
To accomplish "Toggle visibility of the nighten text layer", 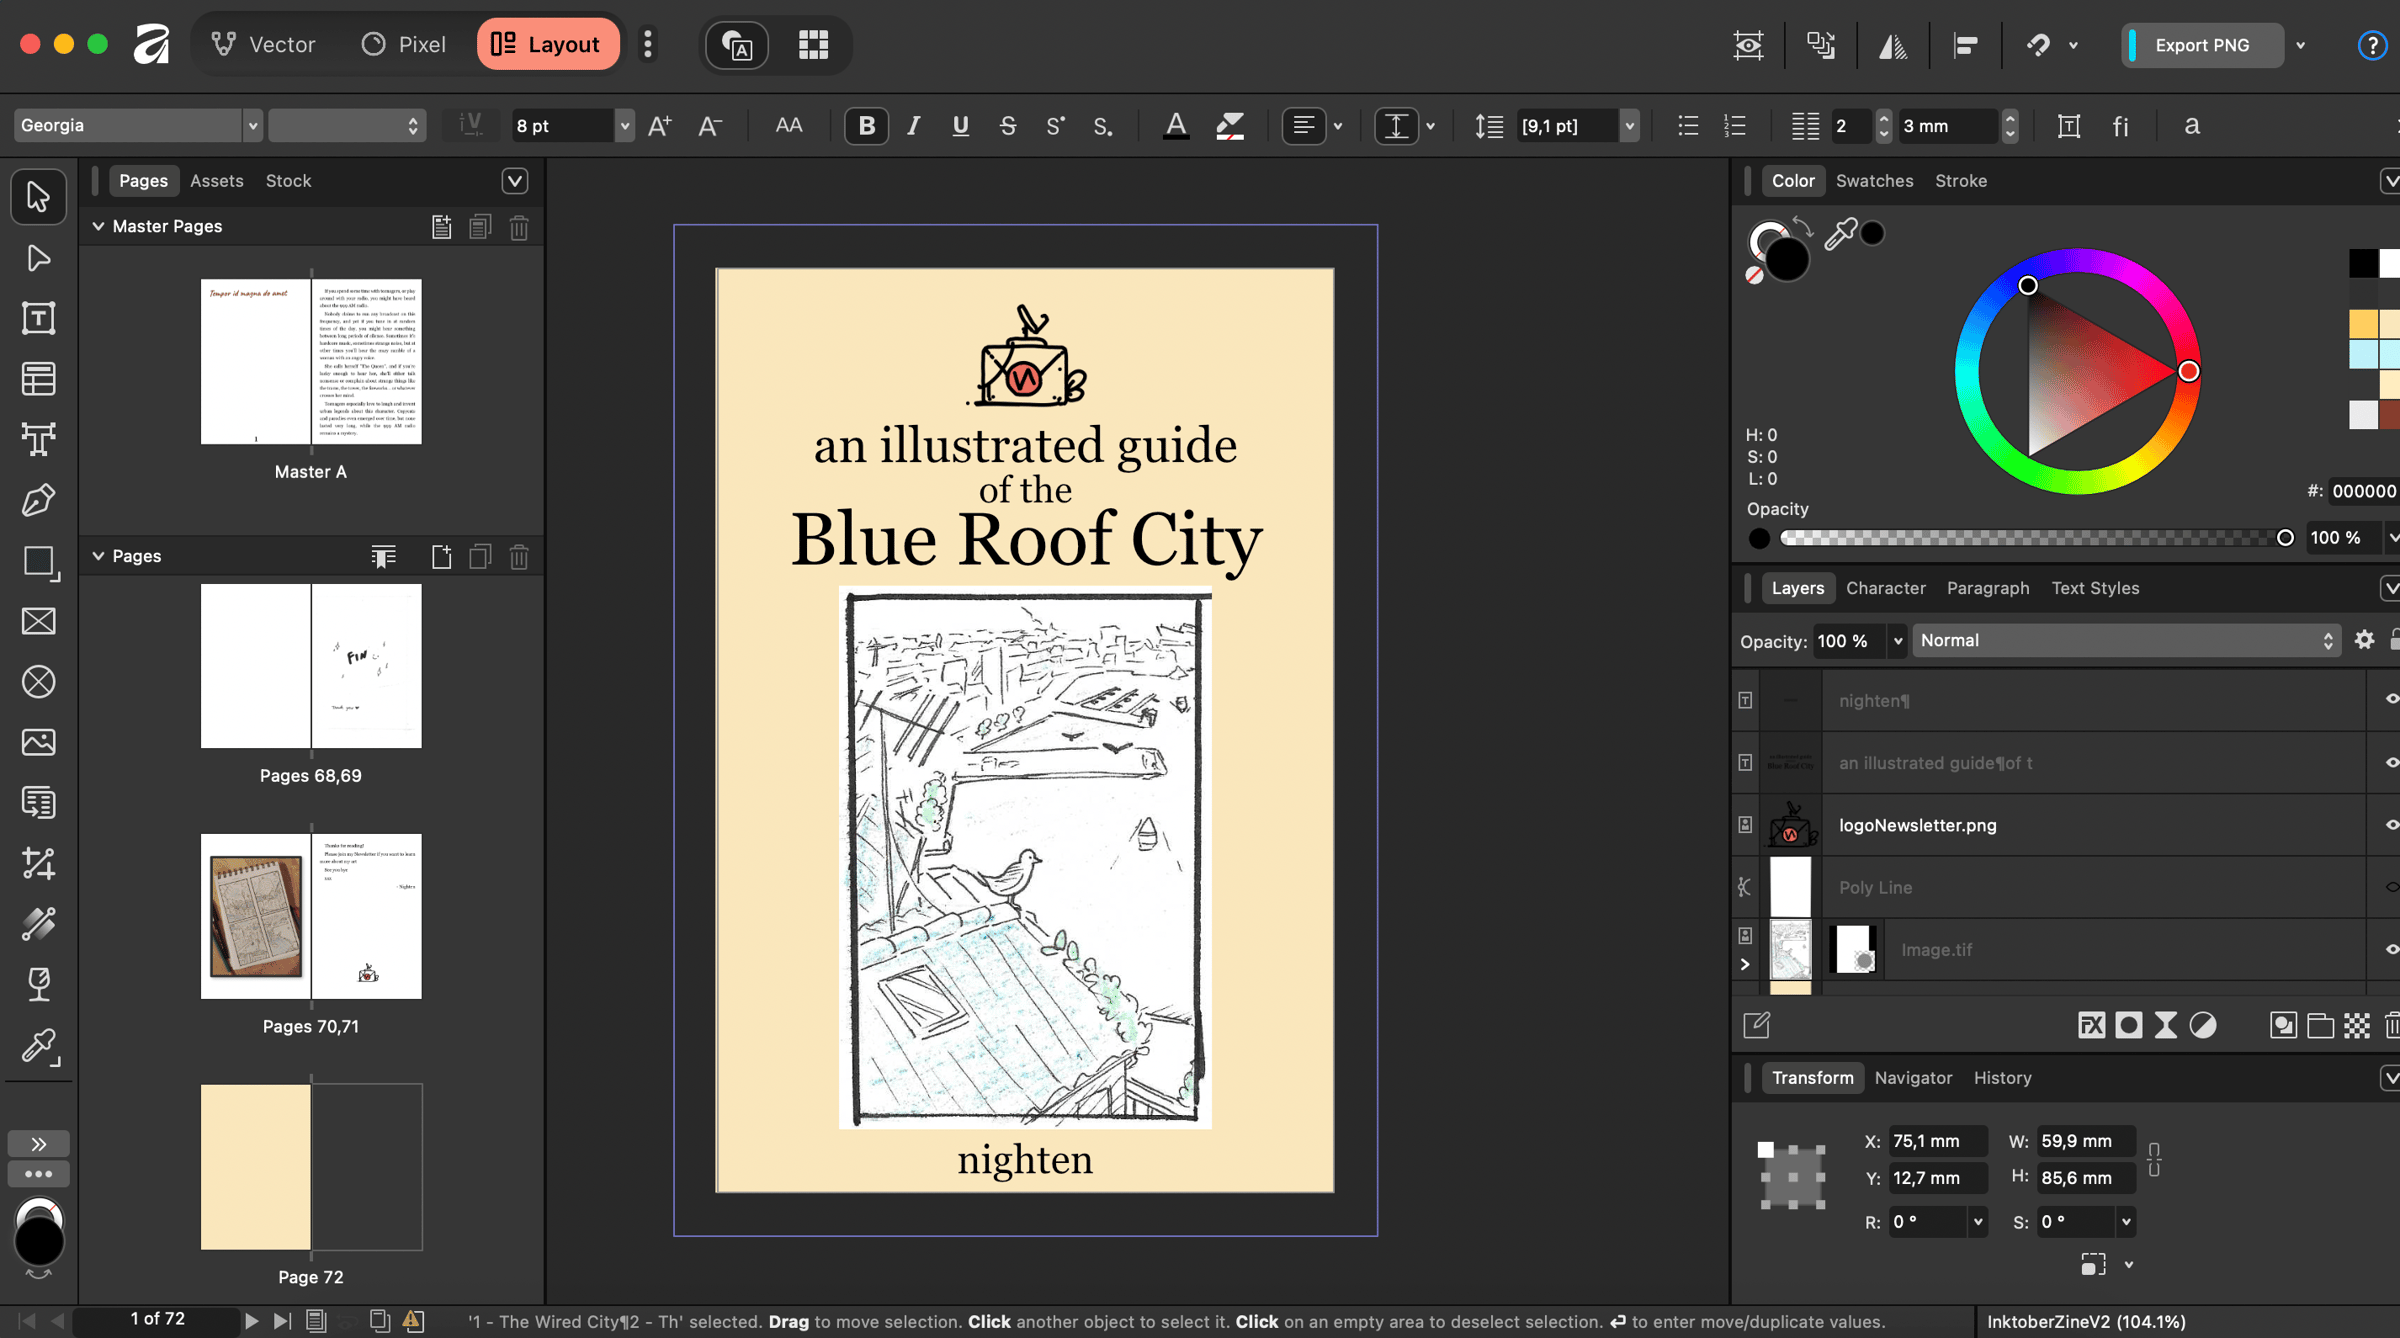I will click(2390, 700).
